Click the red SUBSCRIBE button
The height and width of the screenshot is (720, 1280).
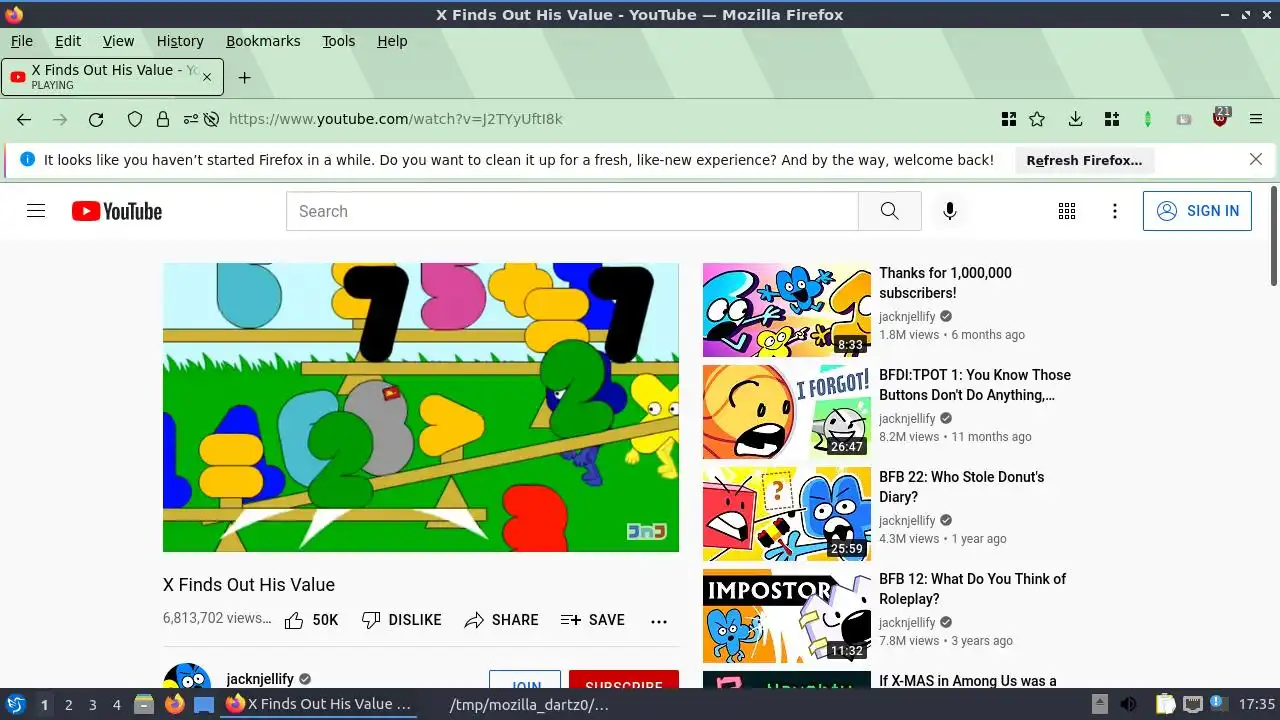624,680
